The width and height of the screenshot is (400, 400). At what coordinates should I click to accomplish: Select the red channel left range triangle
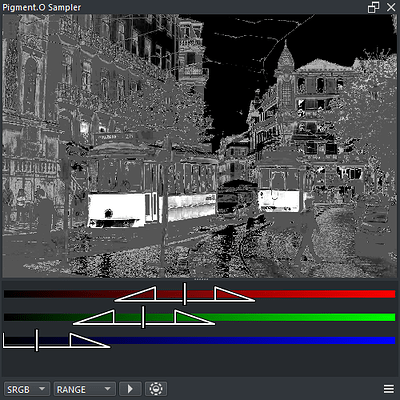point(139,294)
